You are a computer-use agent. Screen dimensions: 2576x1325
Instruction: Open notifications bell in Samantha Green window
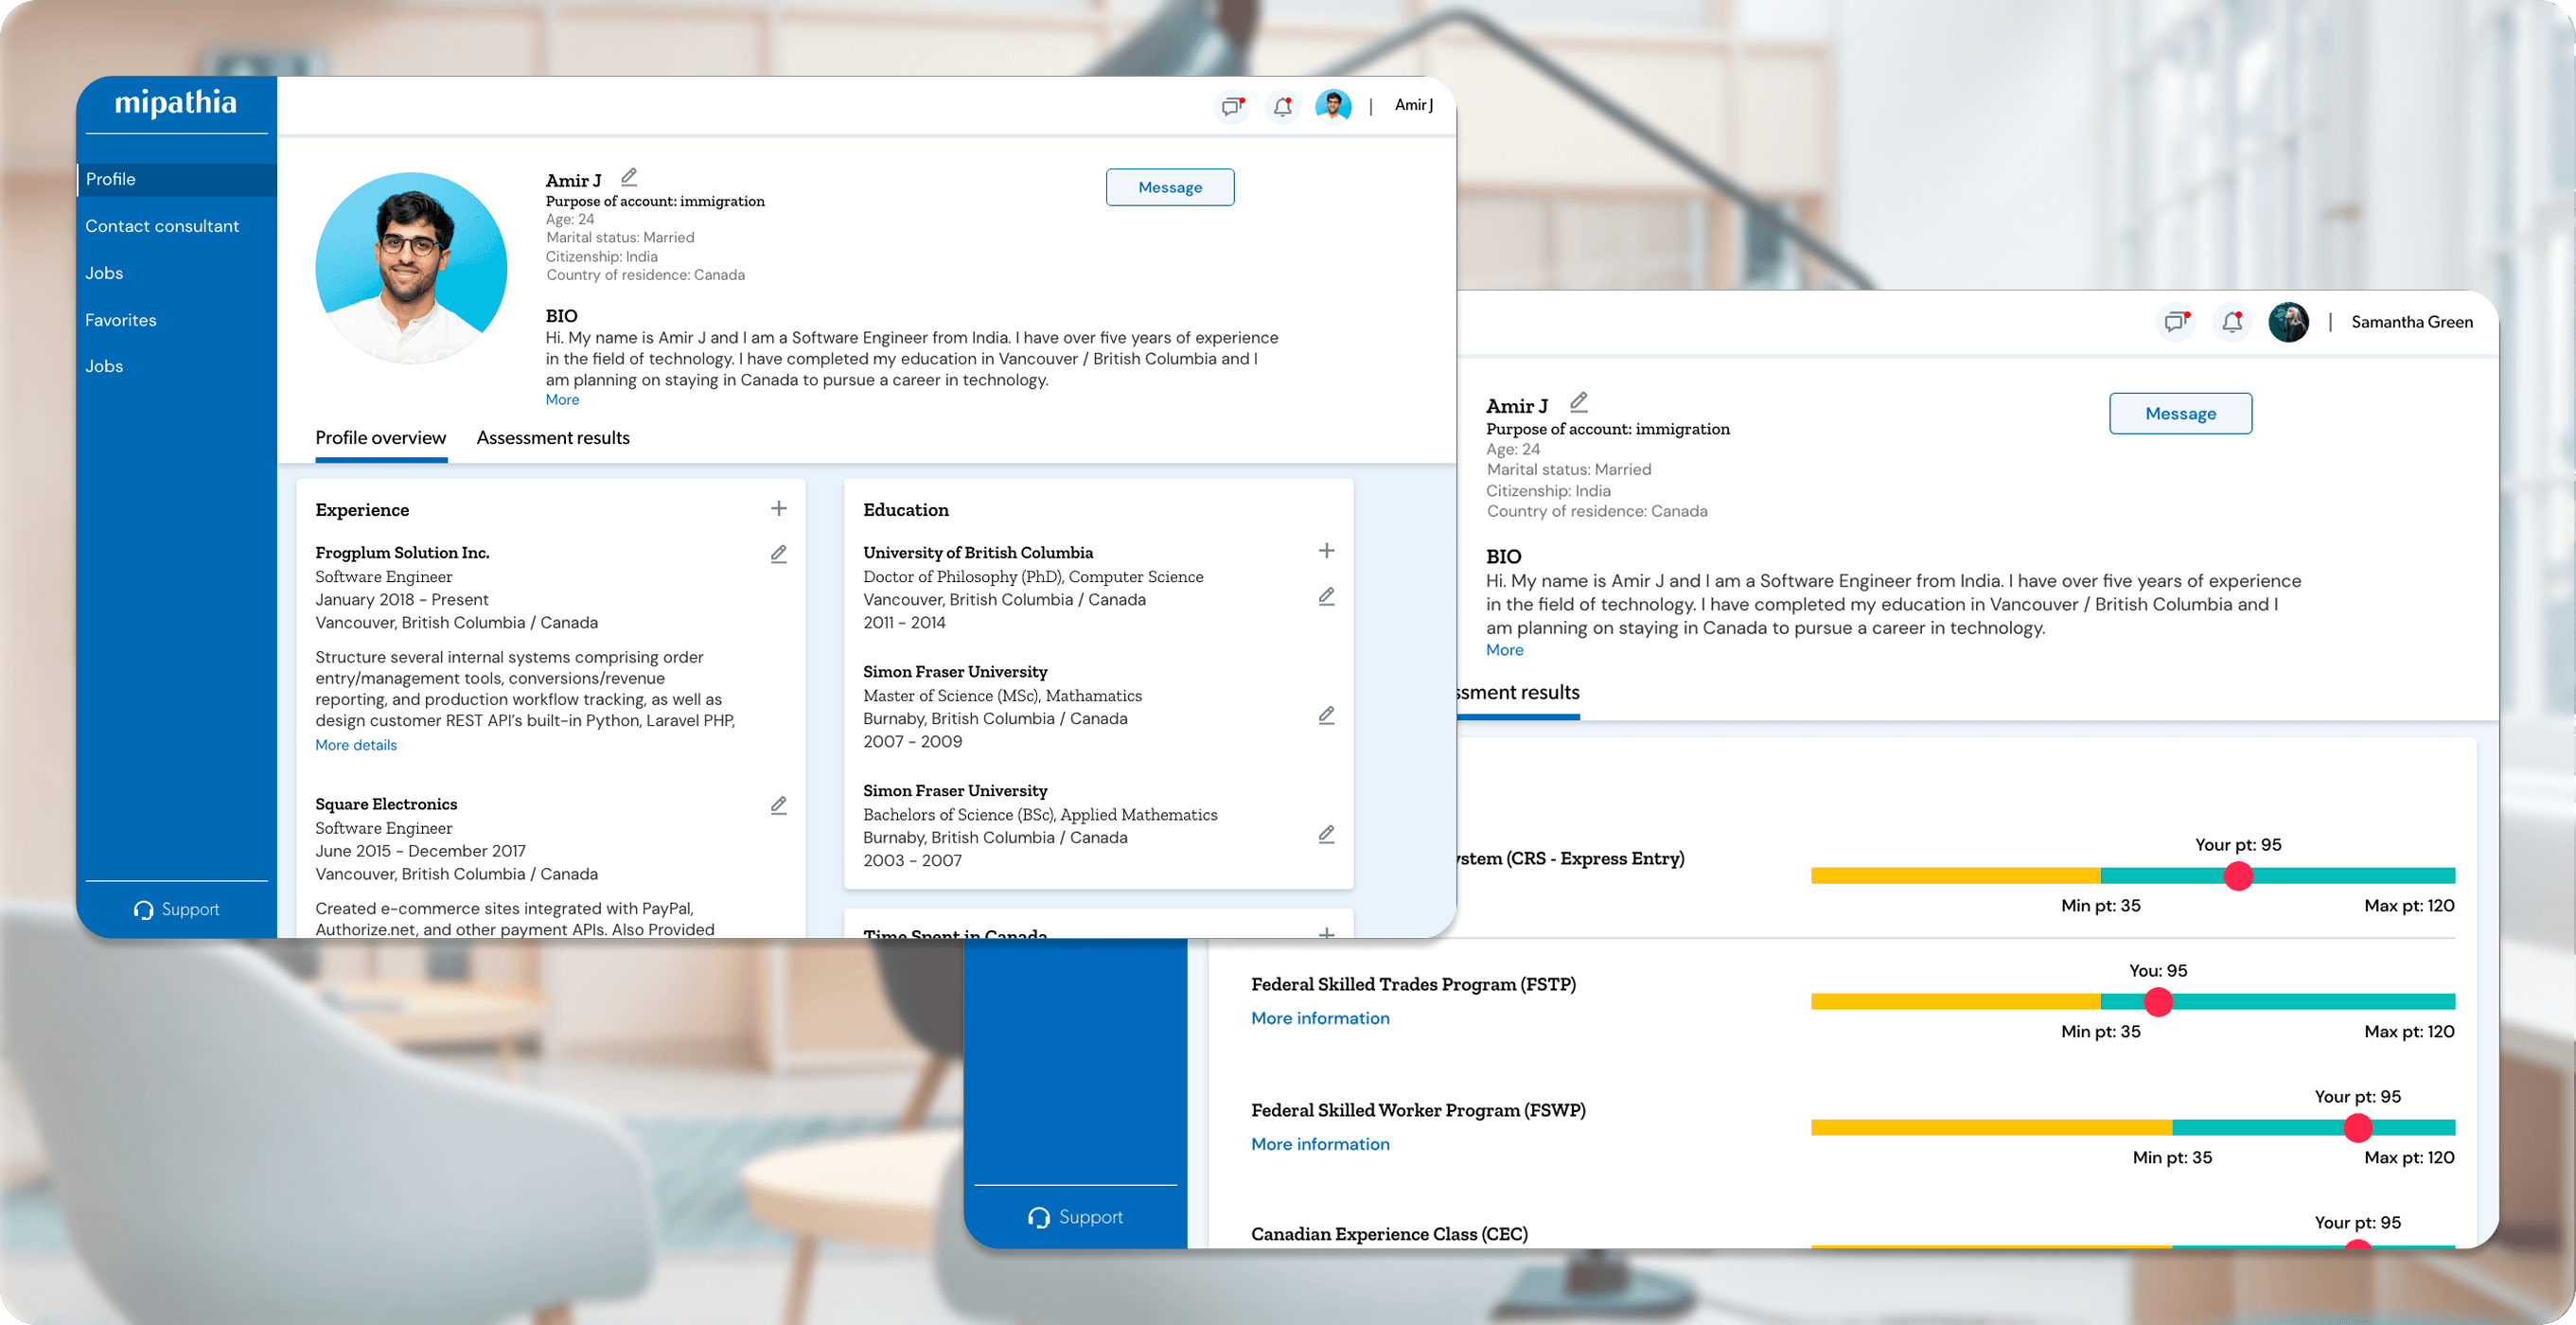[x=2232, y=321]
